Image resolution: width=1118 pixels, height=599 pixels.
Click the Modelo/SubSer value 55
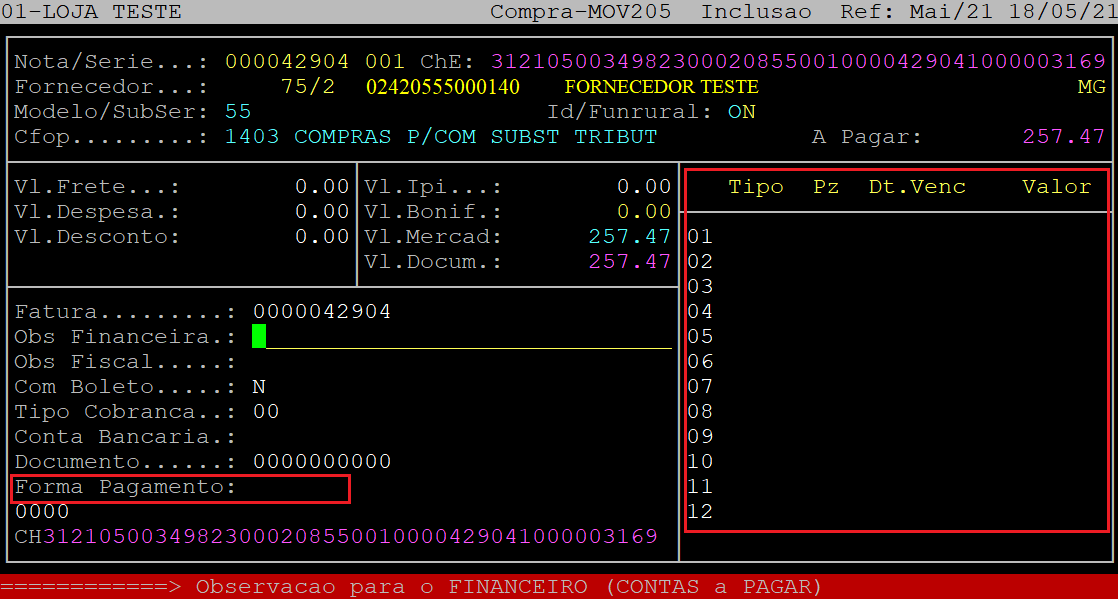[238, 112]
